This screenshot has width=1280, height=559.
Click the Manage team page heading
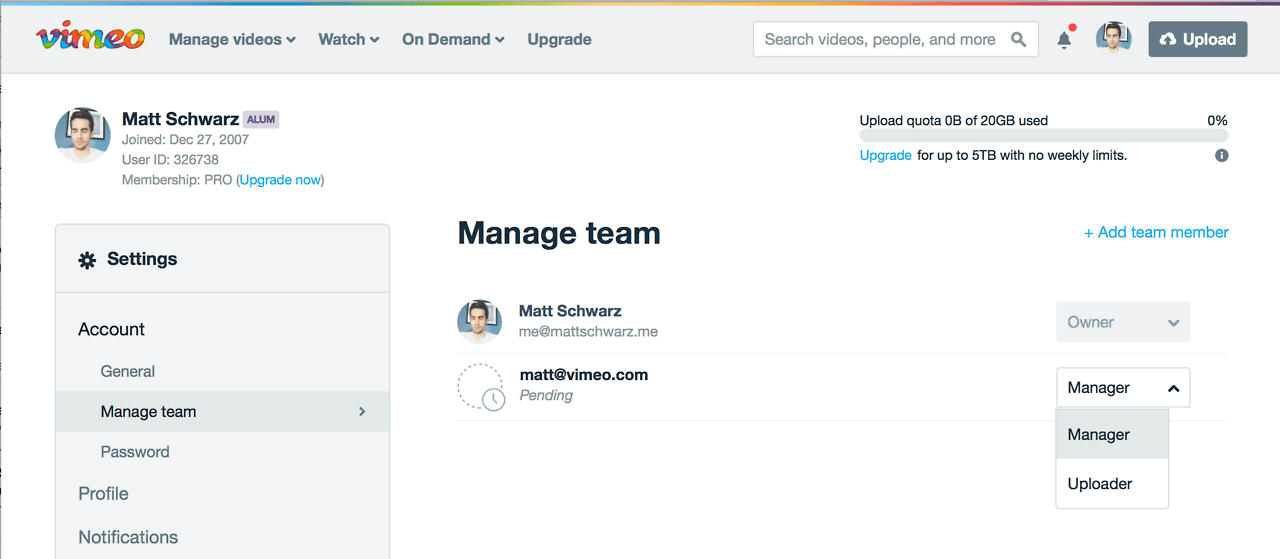559,233
